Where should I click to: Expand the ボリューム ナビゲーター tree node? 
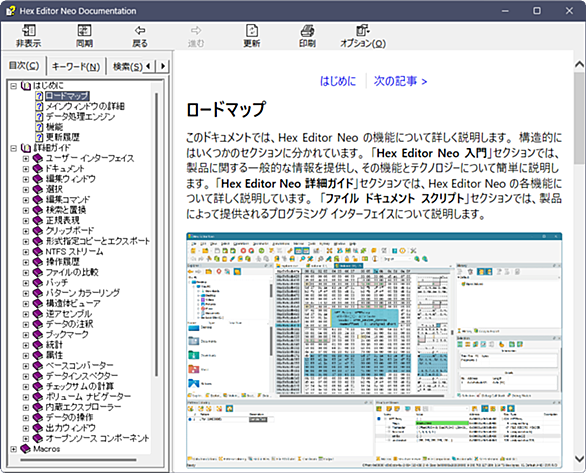pyautogui.click(x=26, y=397)
